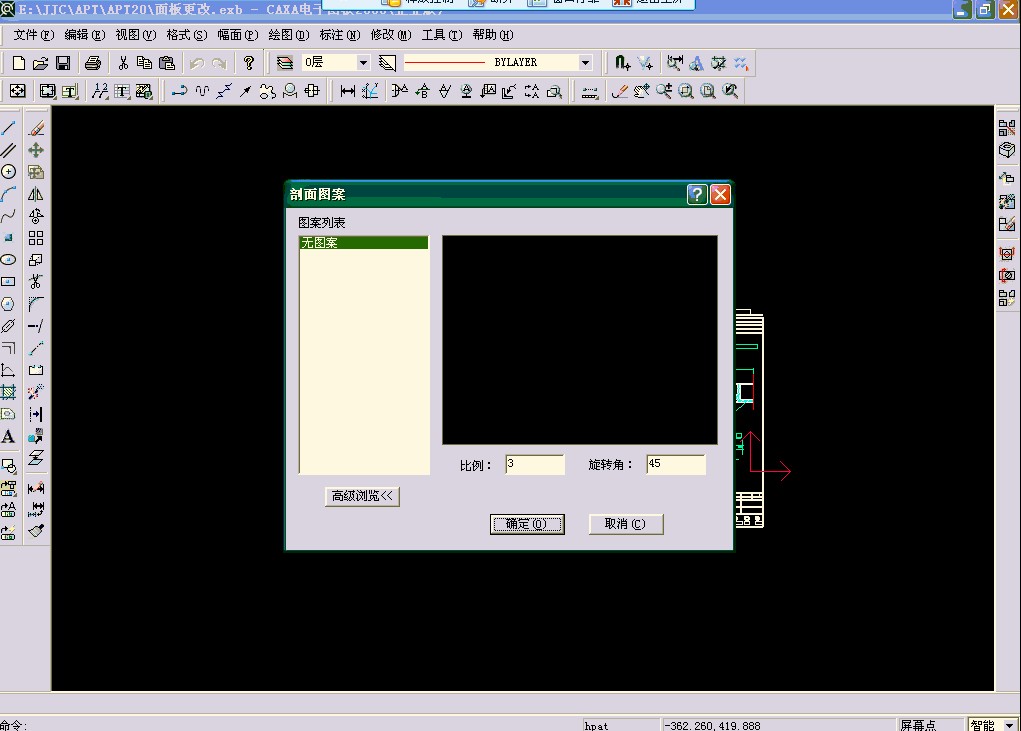The height and width of the screenshot is (731, 1021).
Task: Select the Hatch fill tool
Action: tap(8, 393)
